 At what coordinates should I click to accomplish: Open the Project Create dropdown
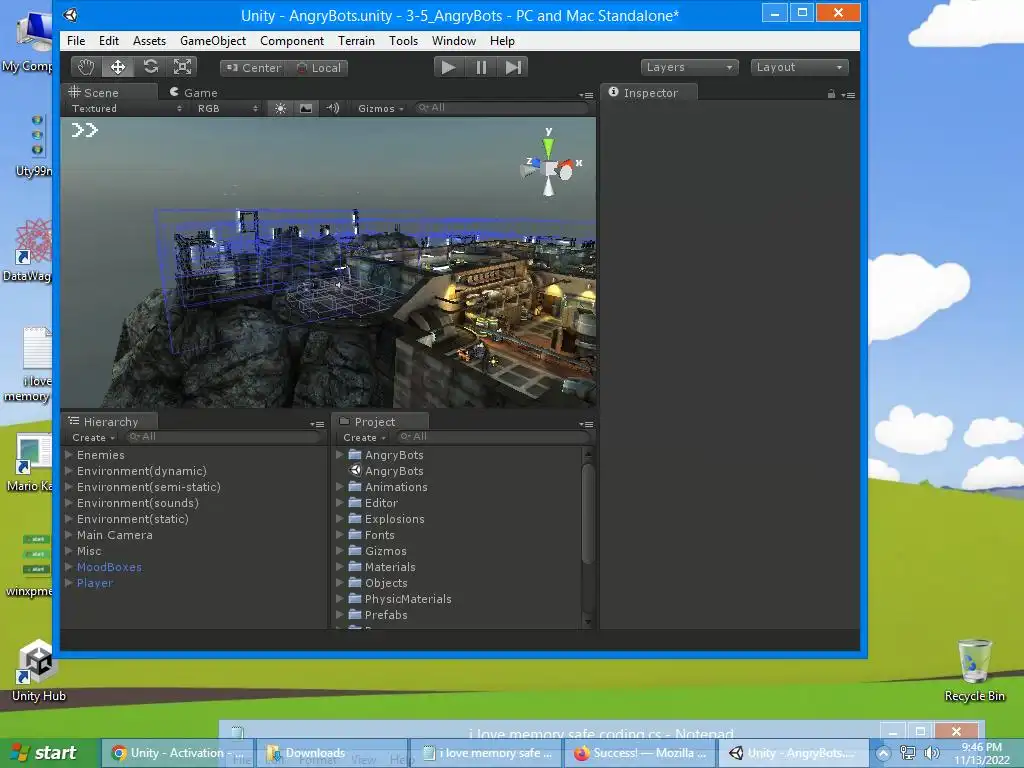coord(364,438)
